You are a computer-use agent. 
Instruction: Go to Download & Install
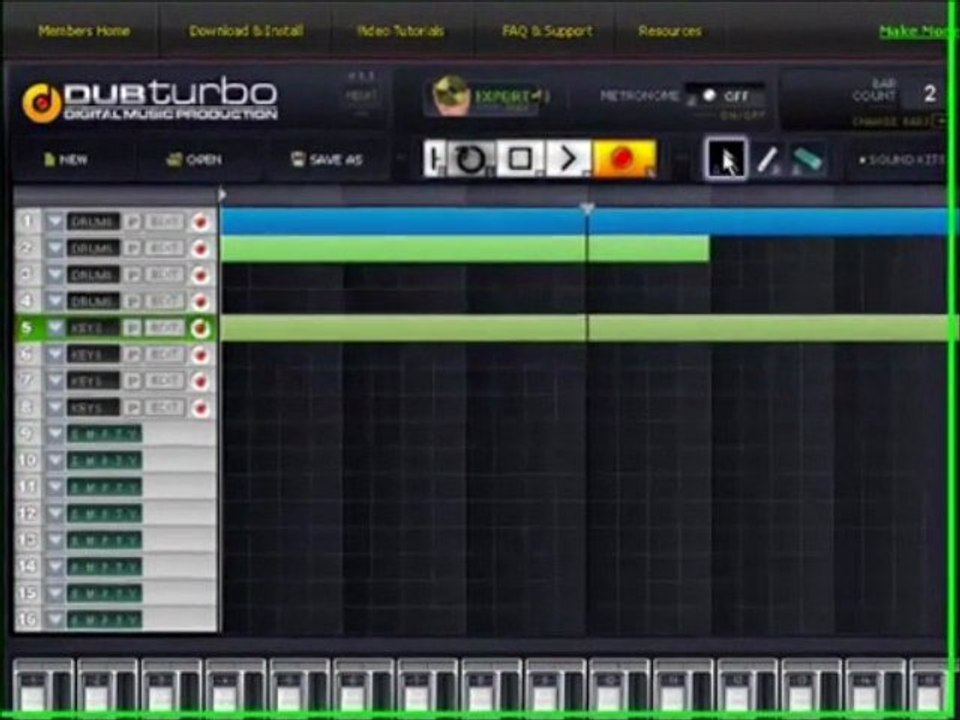pyautogui.click(x=246, y=31)
